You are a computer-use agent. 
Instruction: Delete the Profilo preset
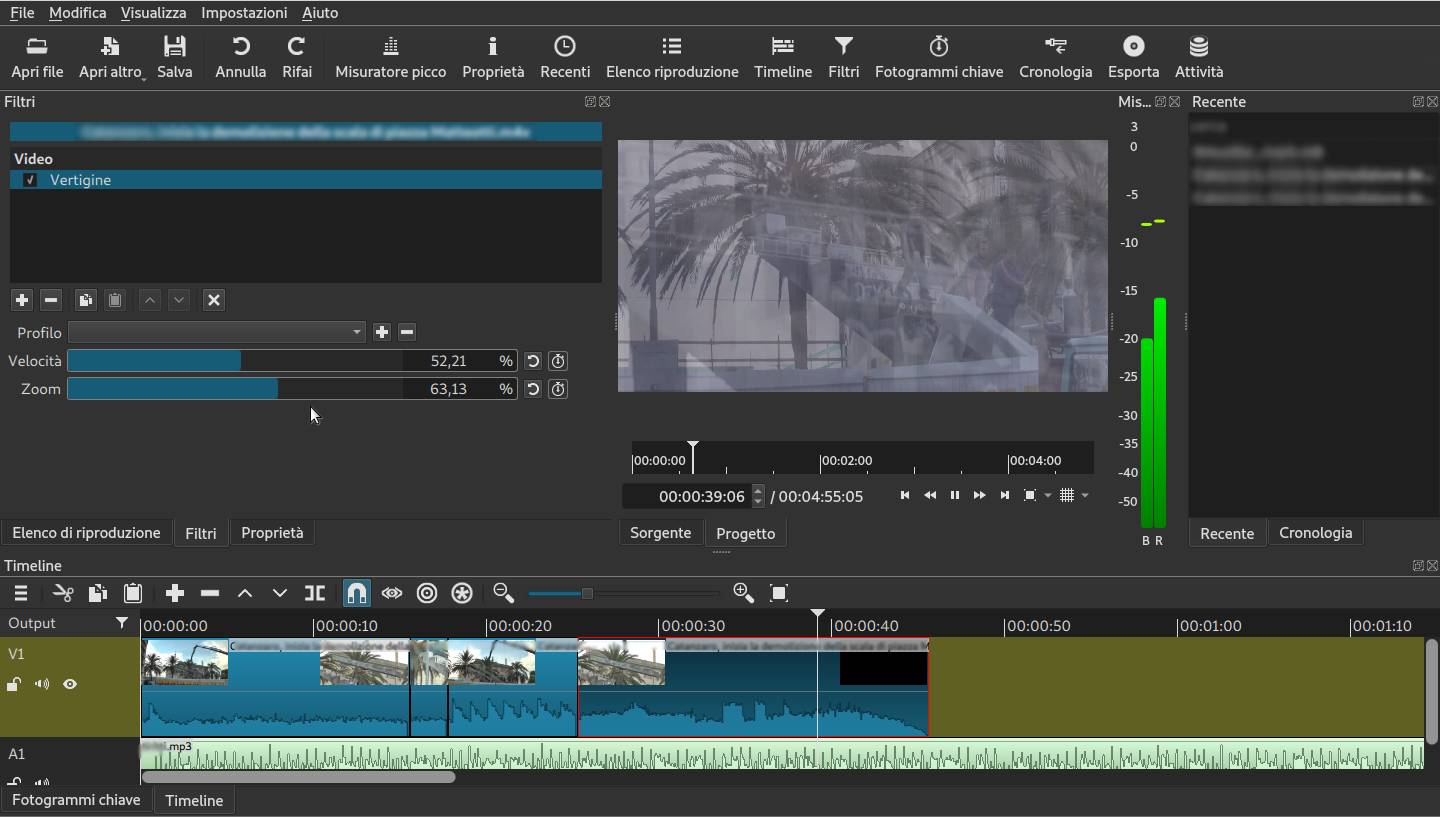[x=407, y=332]
